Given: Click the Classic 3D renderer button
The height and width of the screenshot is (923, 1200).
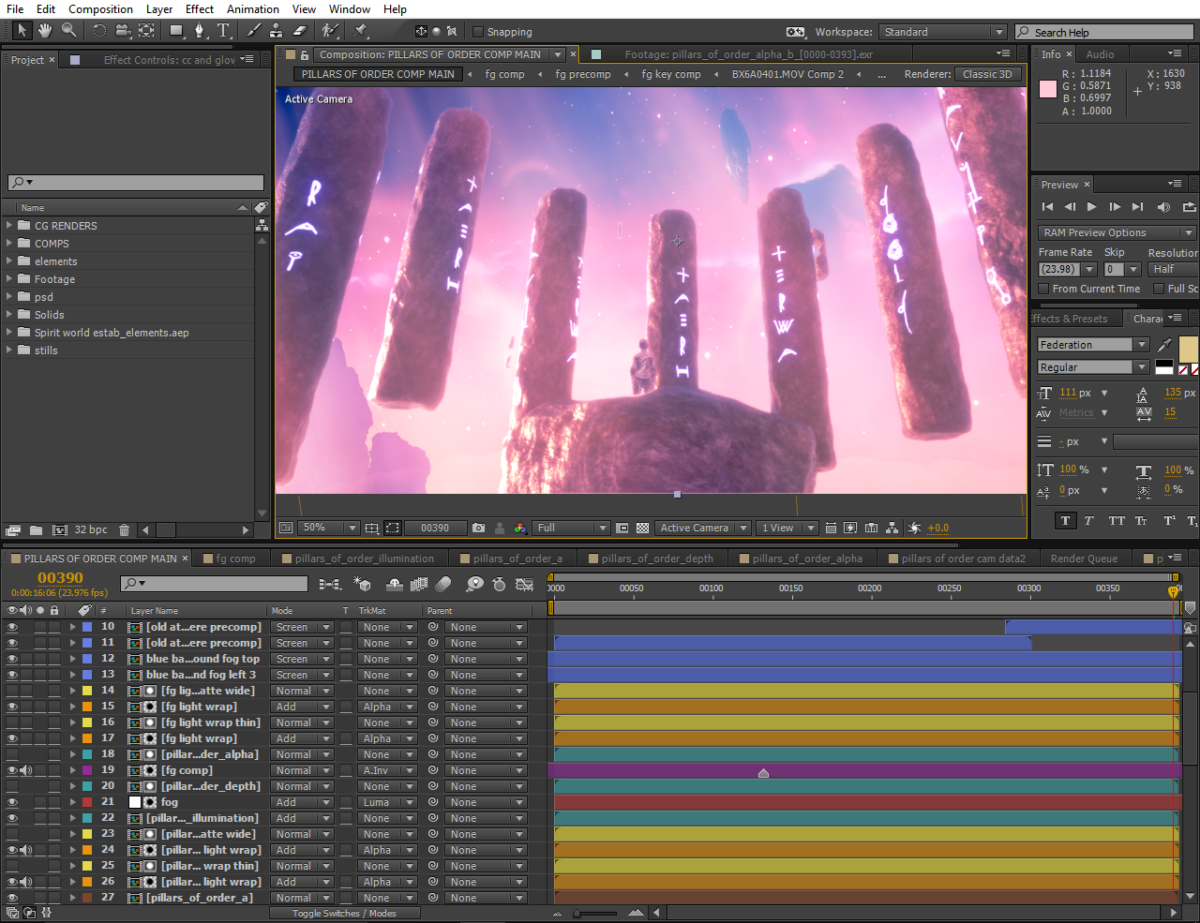Looking at the screenshot, I should point(987,74).
